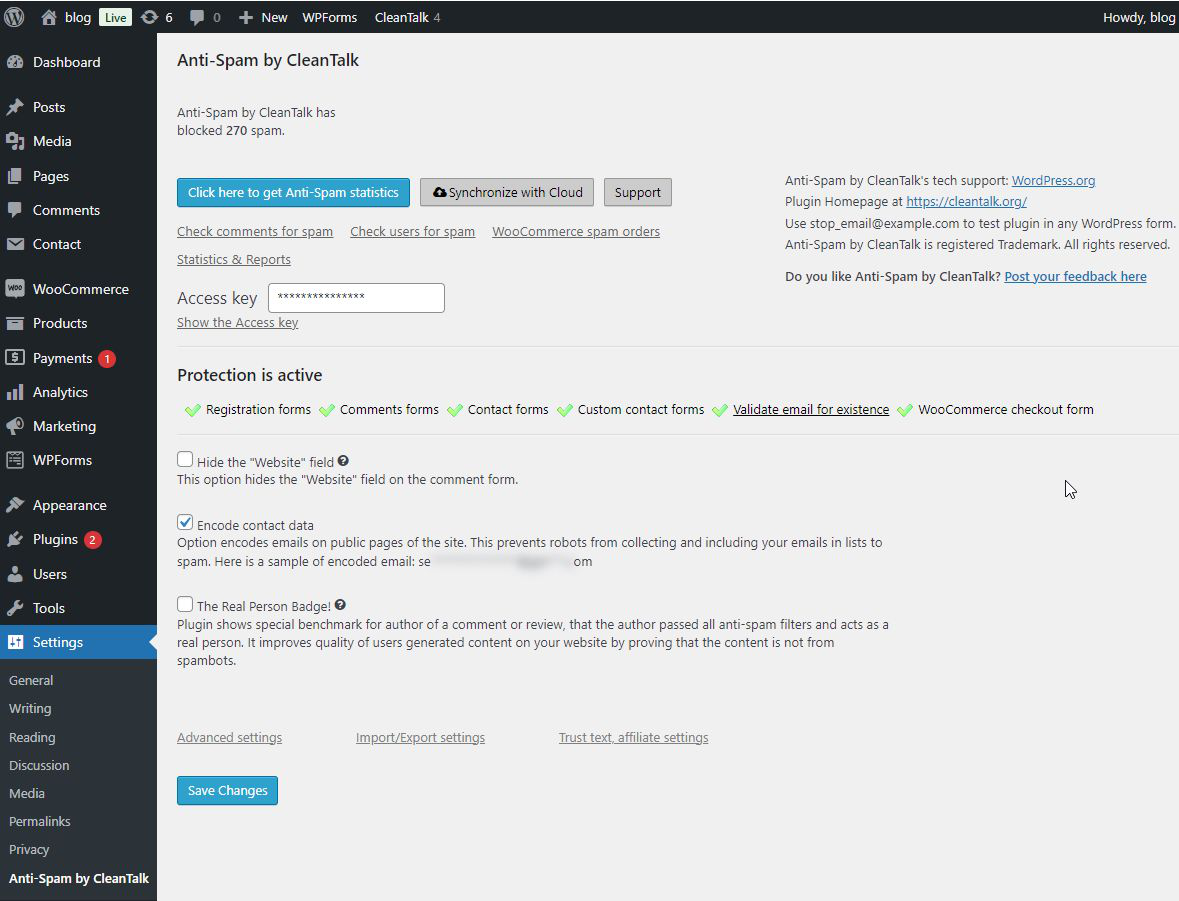The width and height of the screenshot is (1179, 901).
Task: Click the Payments dollar icon
Action: pyautogui.click(x=15, y=358)
